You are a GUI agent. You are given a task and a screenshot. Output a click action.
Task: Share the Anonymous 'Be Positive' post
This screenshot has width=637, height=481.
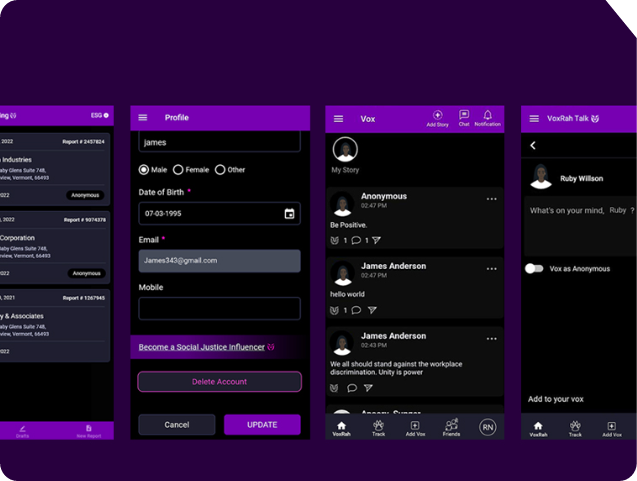click(376, 240)
